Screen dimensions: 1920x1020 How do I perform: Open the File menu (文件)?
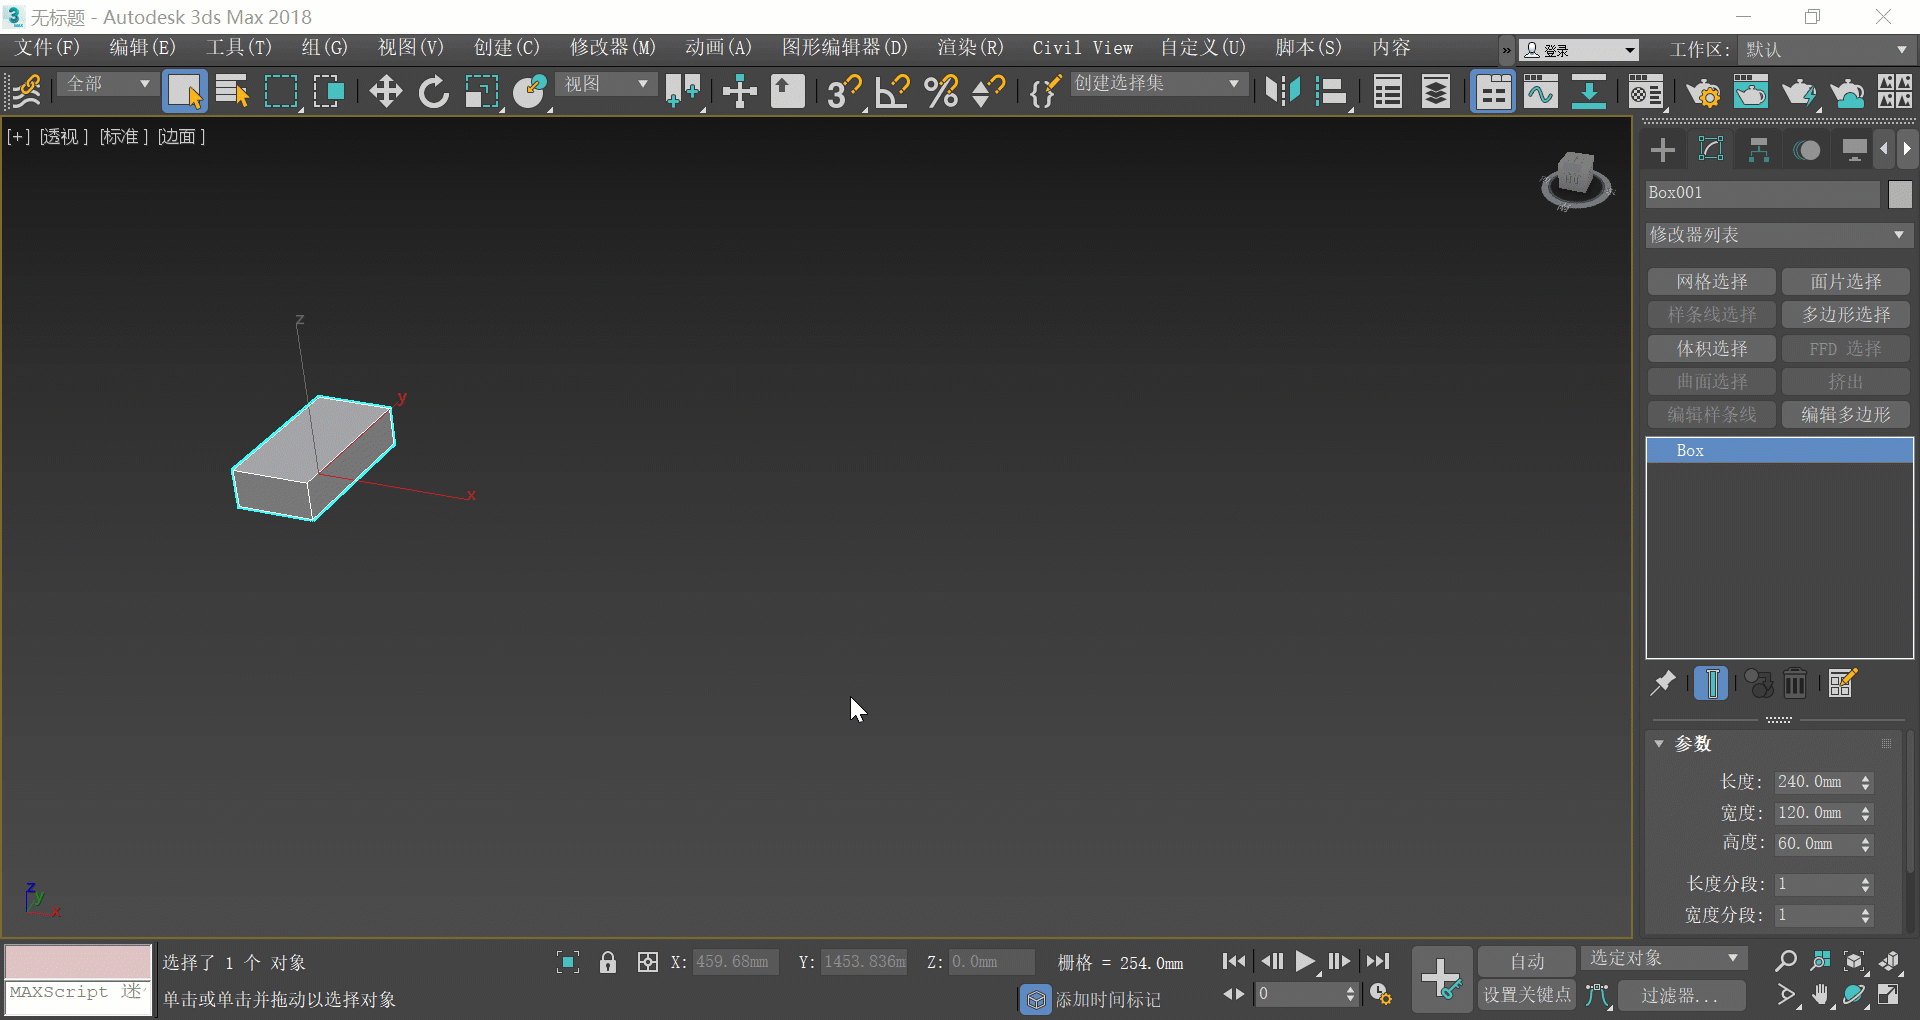point(47,48)
